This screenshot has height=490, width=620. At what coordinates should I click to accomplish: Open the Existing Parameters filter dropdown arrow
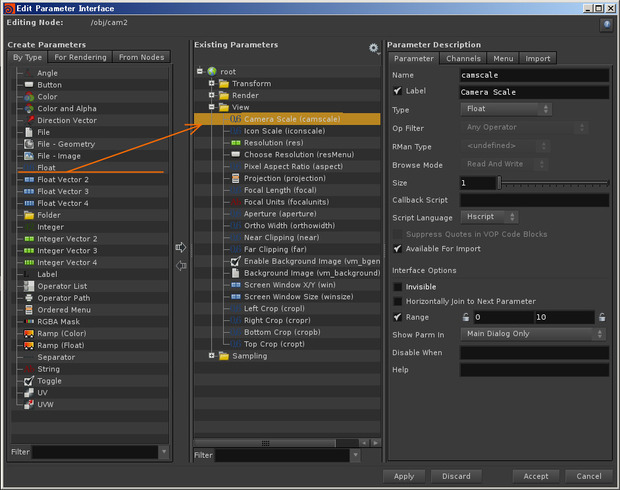pos(355,455)
